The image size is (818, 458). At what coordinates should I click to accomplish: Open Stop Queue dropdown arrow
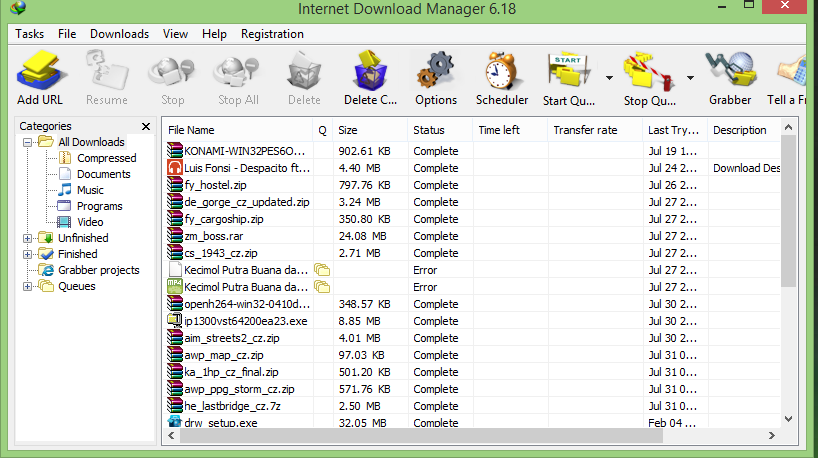pos(690,78)
